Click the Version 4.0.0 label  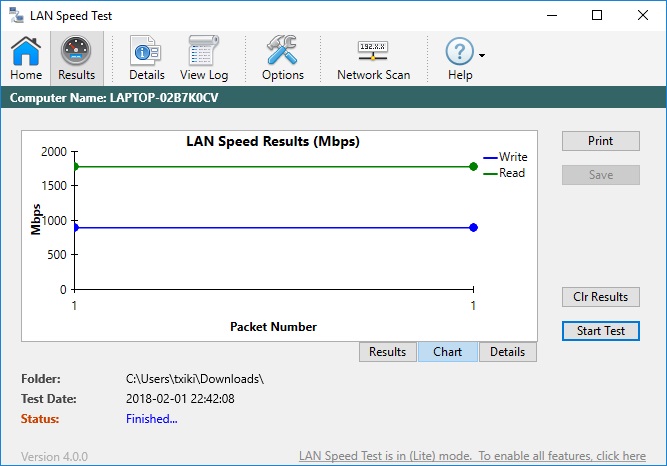[x=54, y=457]
